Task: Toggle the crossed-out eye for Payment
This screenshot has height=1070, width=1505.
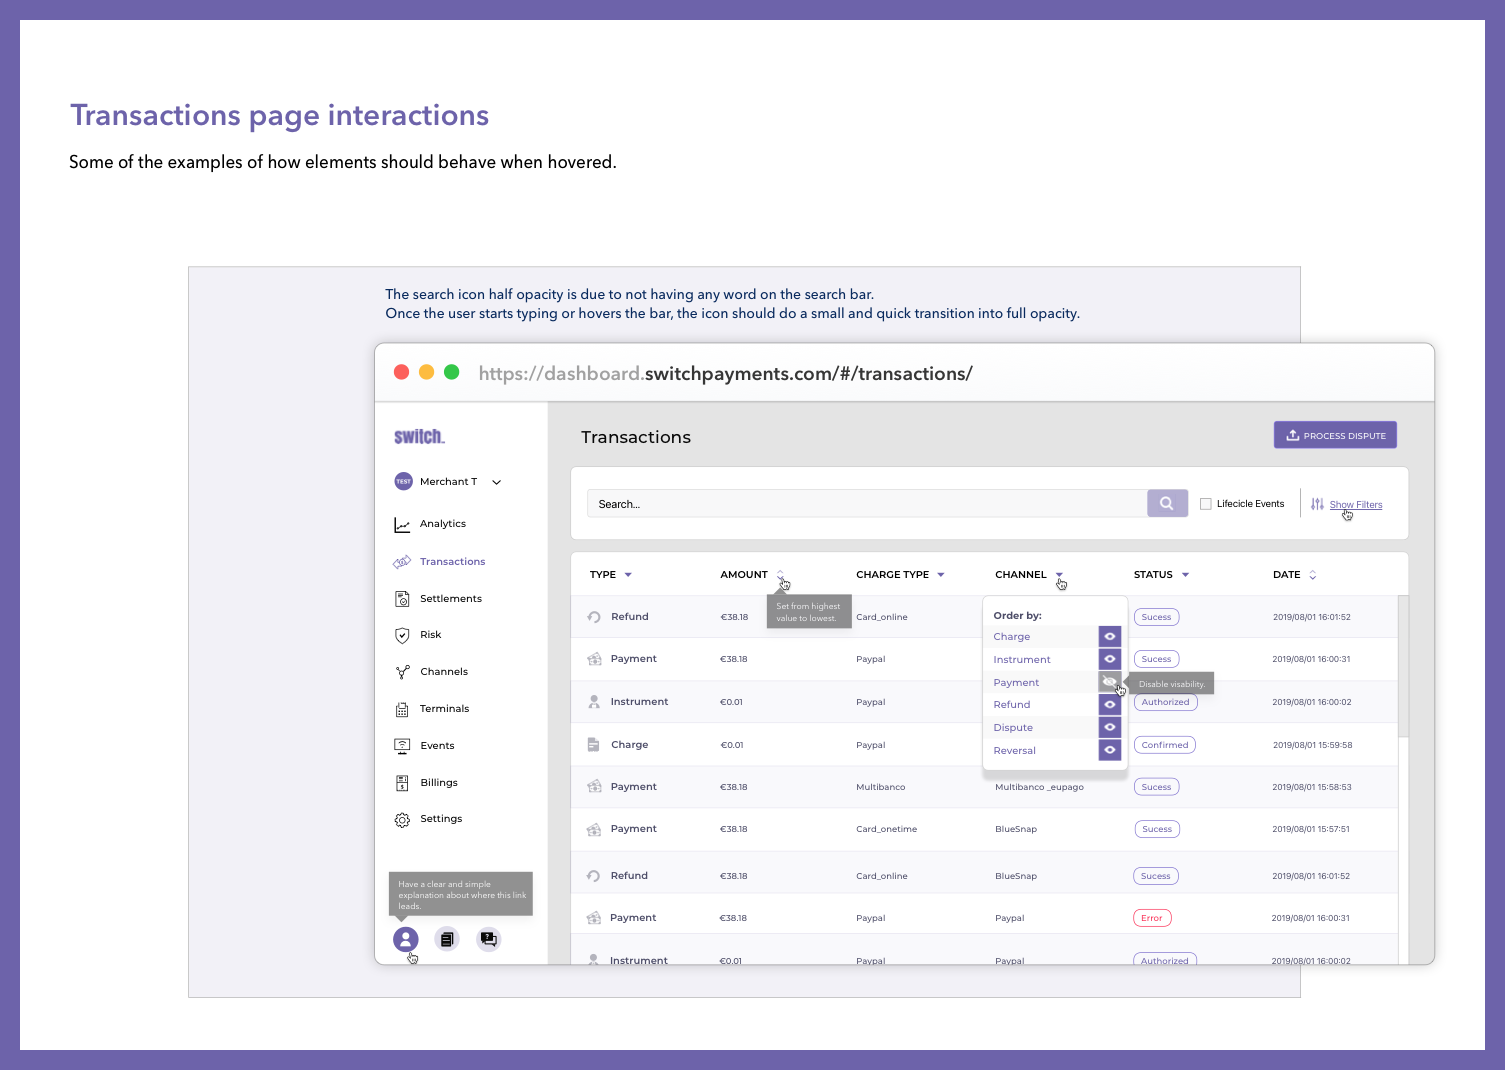Action: [1110, 682]
